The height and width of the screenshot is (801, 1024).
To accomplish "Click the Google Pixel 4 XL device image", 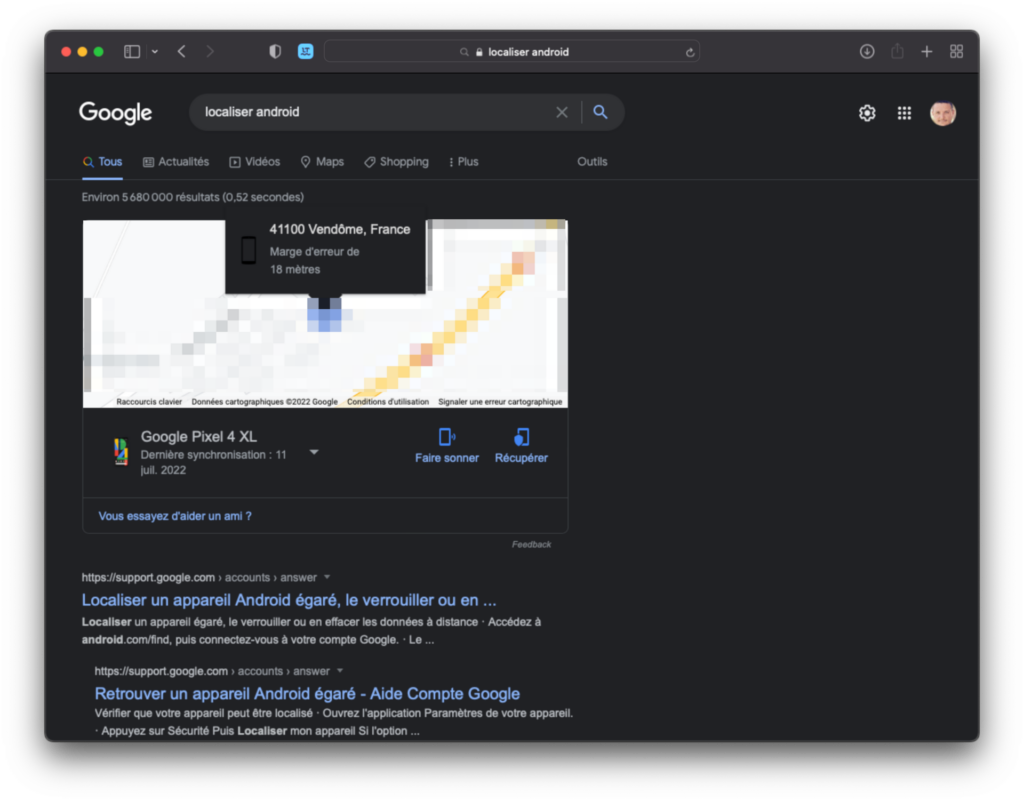I will (x=121, y=452).
